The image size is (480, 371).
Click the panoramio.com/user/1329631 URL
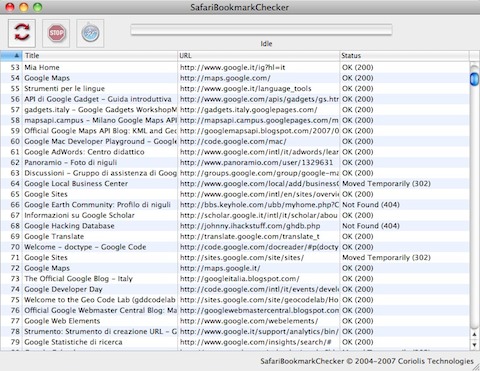256,162
